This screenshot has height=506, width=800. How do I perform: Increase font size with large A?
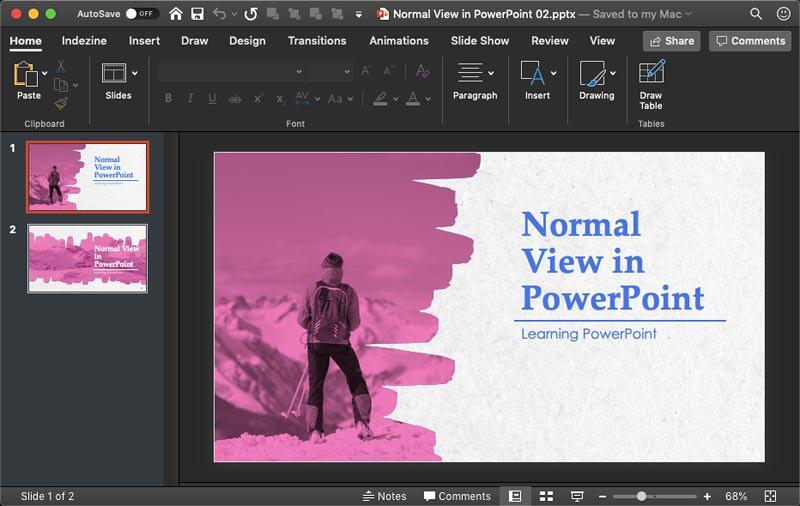(366, 71)
